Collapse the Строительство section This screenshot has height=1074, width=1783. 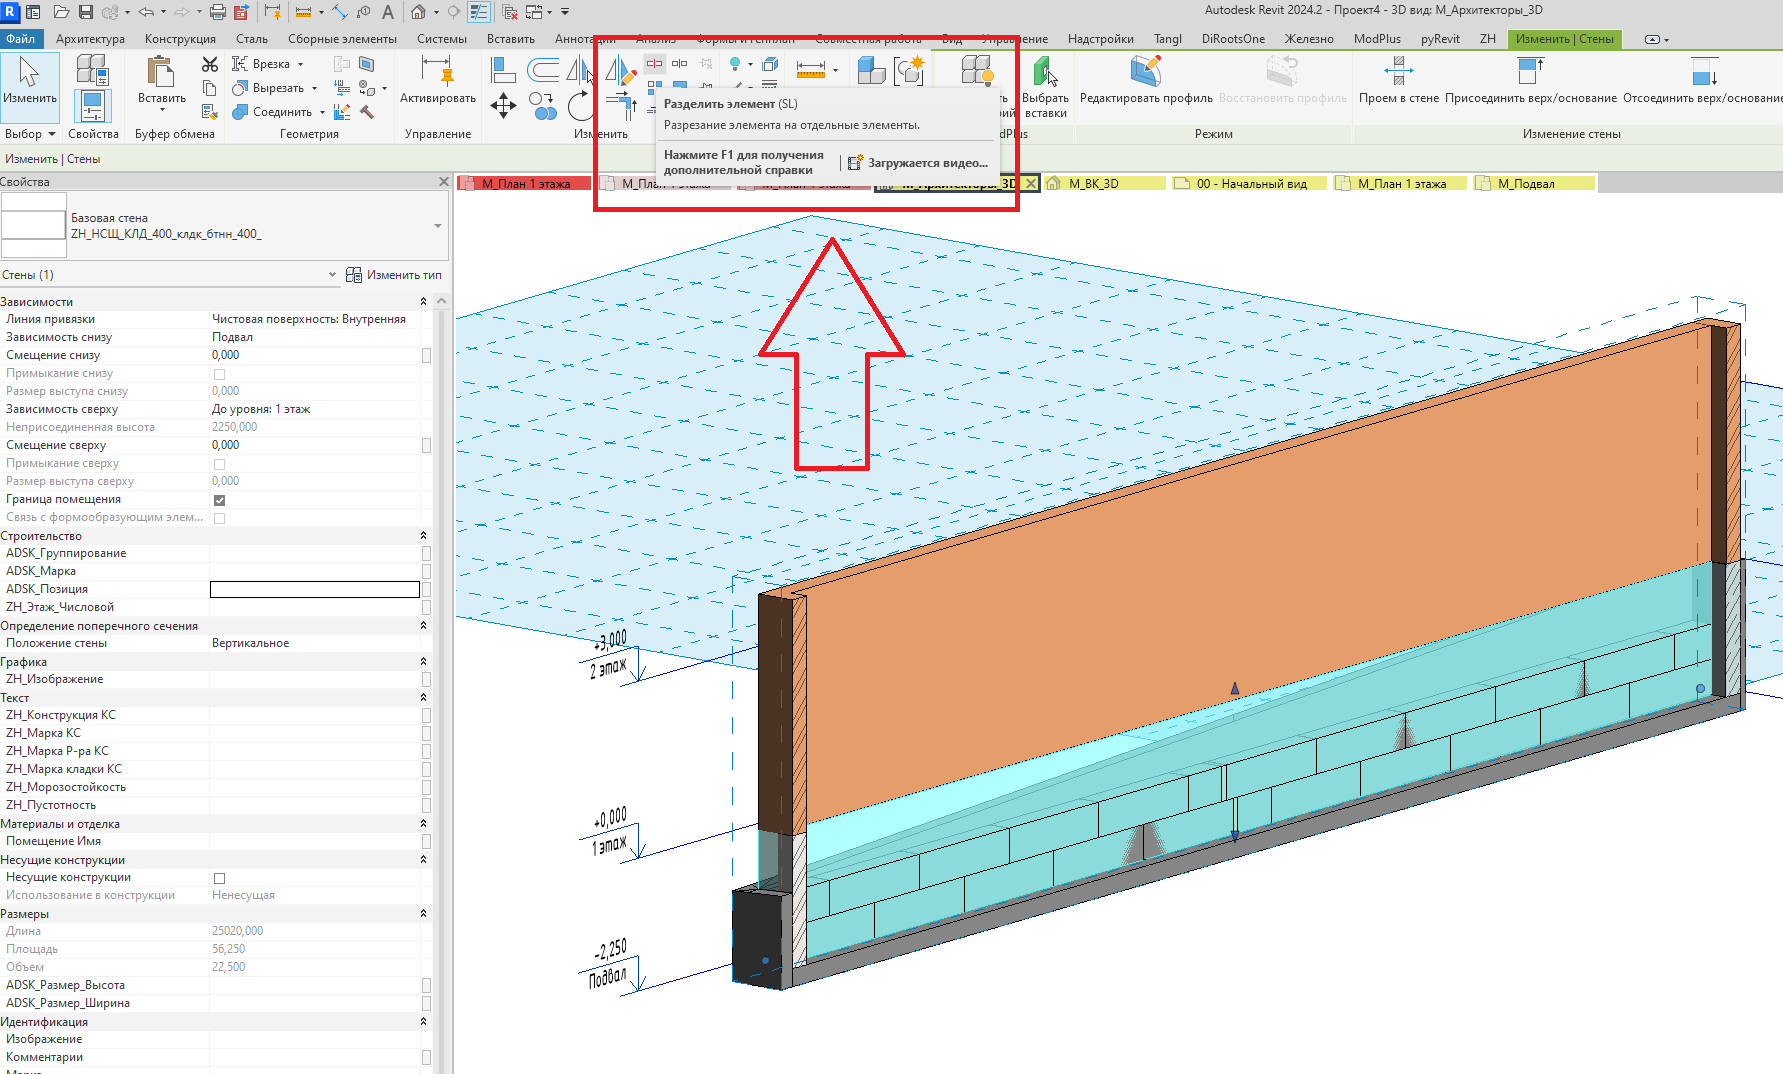click(x=423, y=536)
